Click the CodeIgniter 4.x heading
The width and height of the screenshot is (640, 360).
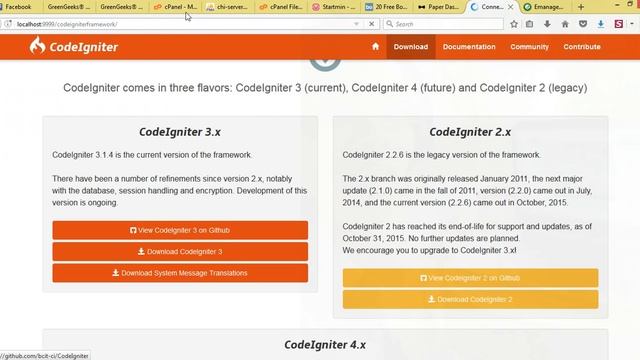325,344
